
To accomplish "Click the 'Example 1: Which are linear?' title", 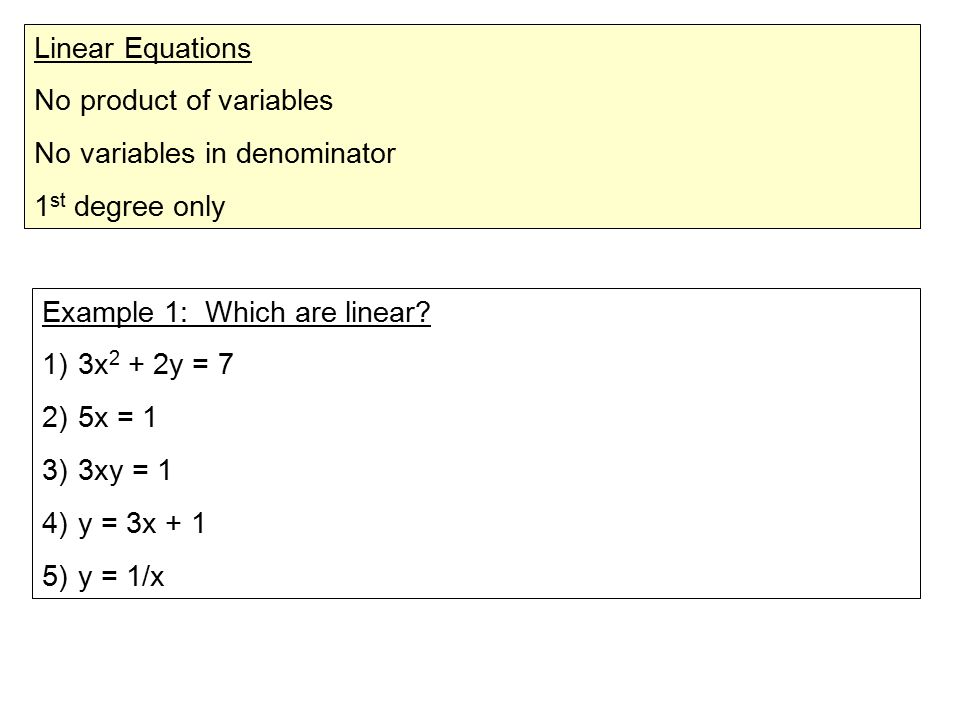I will point(236,312).
